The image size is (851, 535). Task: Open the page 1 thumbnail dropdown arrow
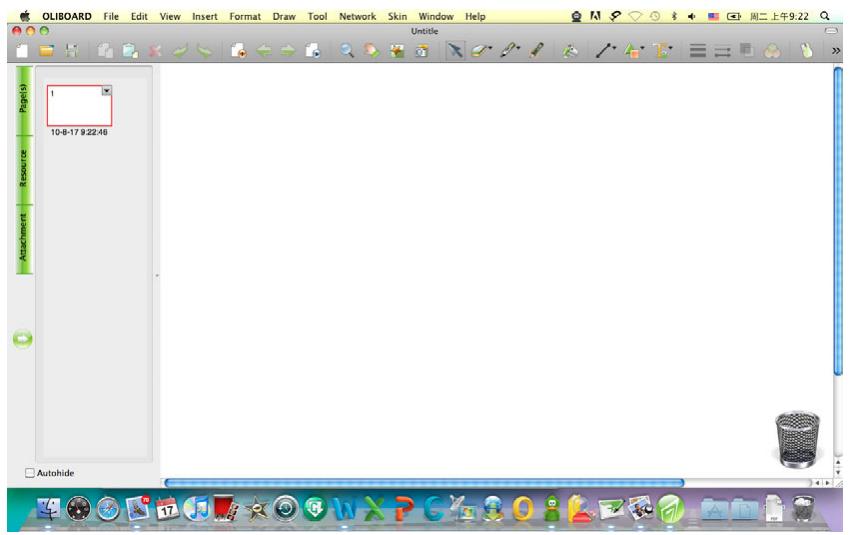[x=107, y=91]
